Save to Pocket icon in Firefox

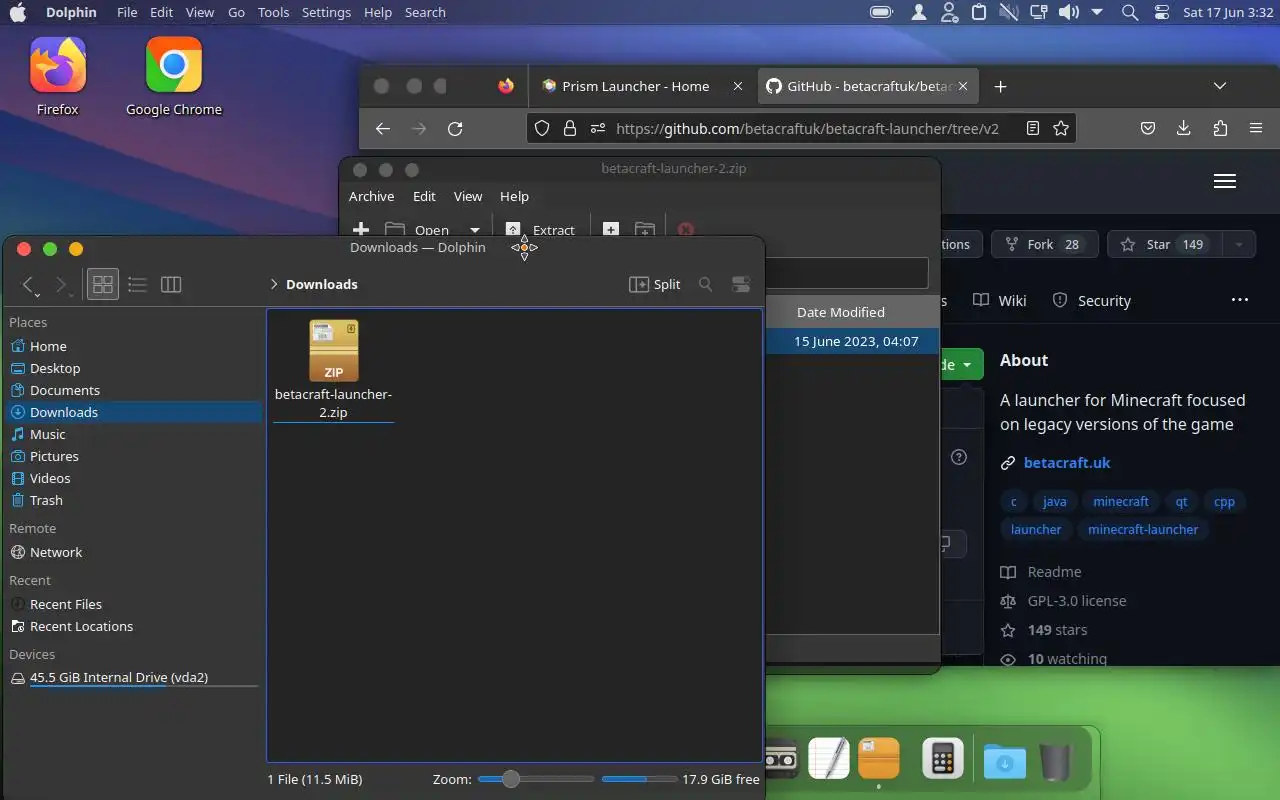click(1149, 128)
